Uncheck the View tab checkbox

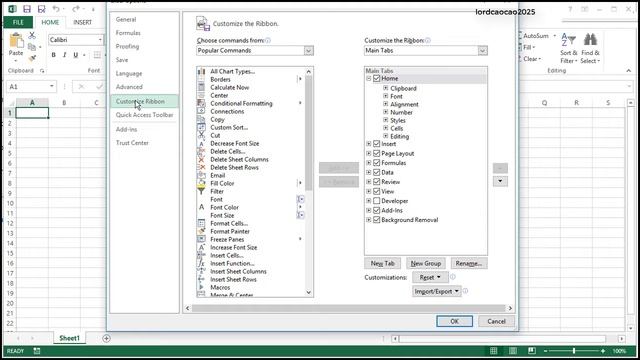click(377, 191)
